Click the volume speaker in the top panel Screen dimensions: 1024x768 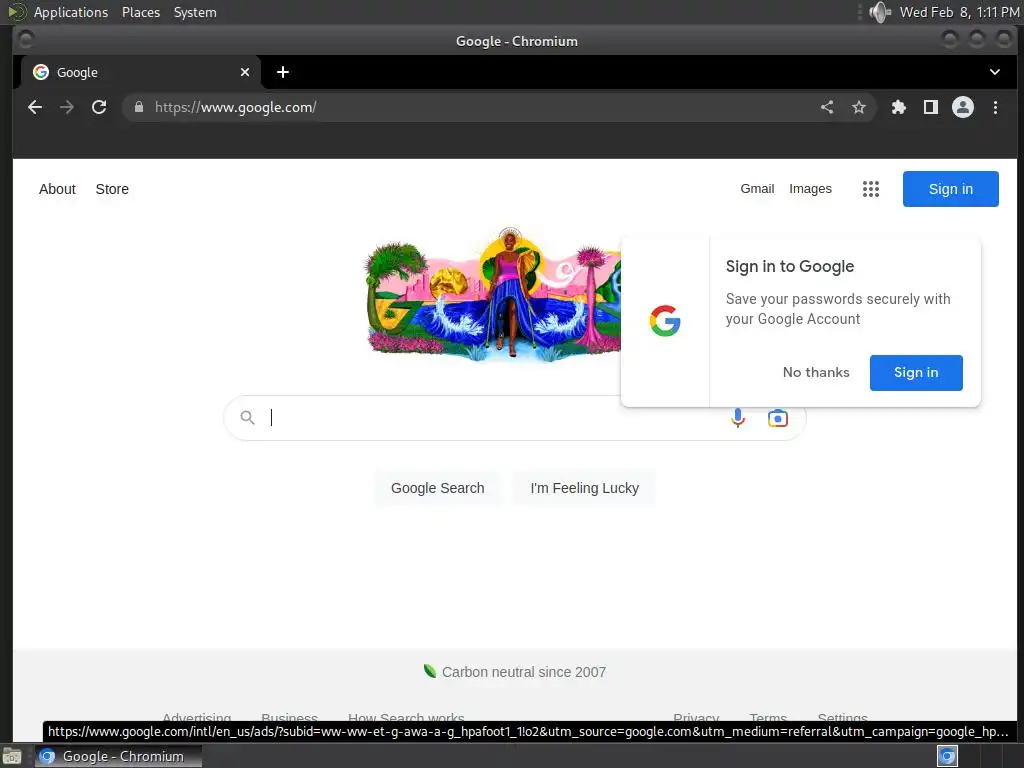click(x=880, y=12)
